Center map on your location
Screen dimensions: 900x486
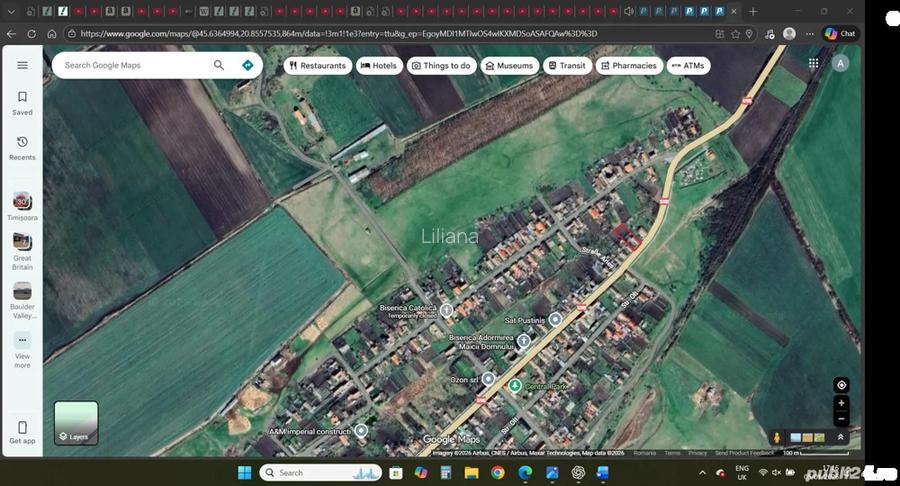pyautogui.click(x=841, y=385)
